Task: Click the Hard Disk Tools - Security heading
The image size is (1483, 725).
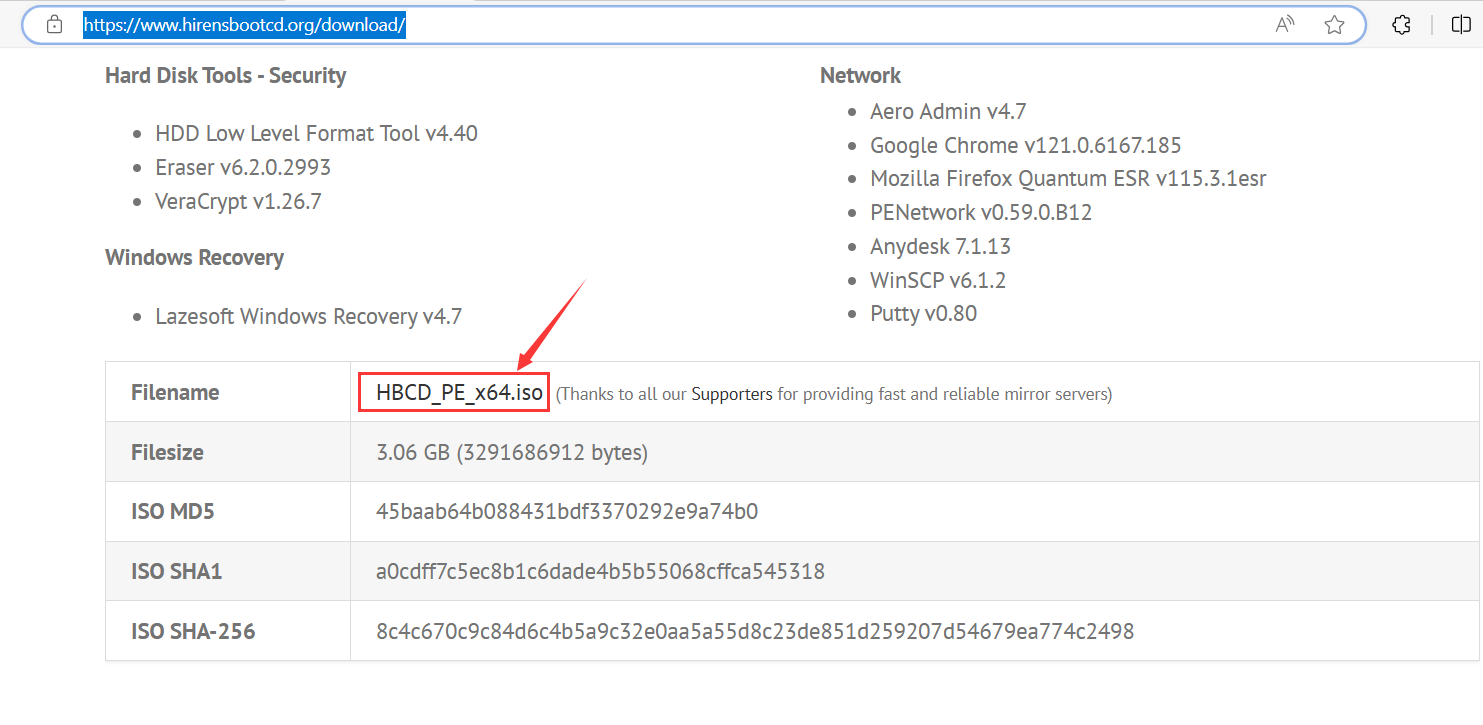Action: tap(225, 75)
